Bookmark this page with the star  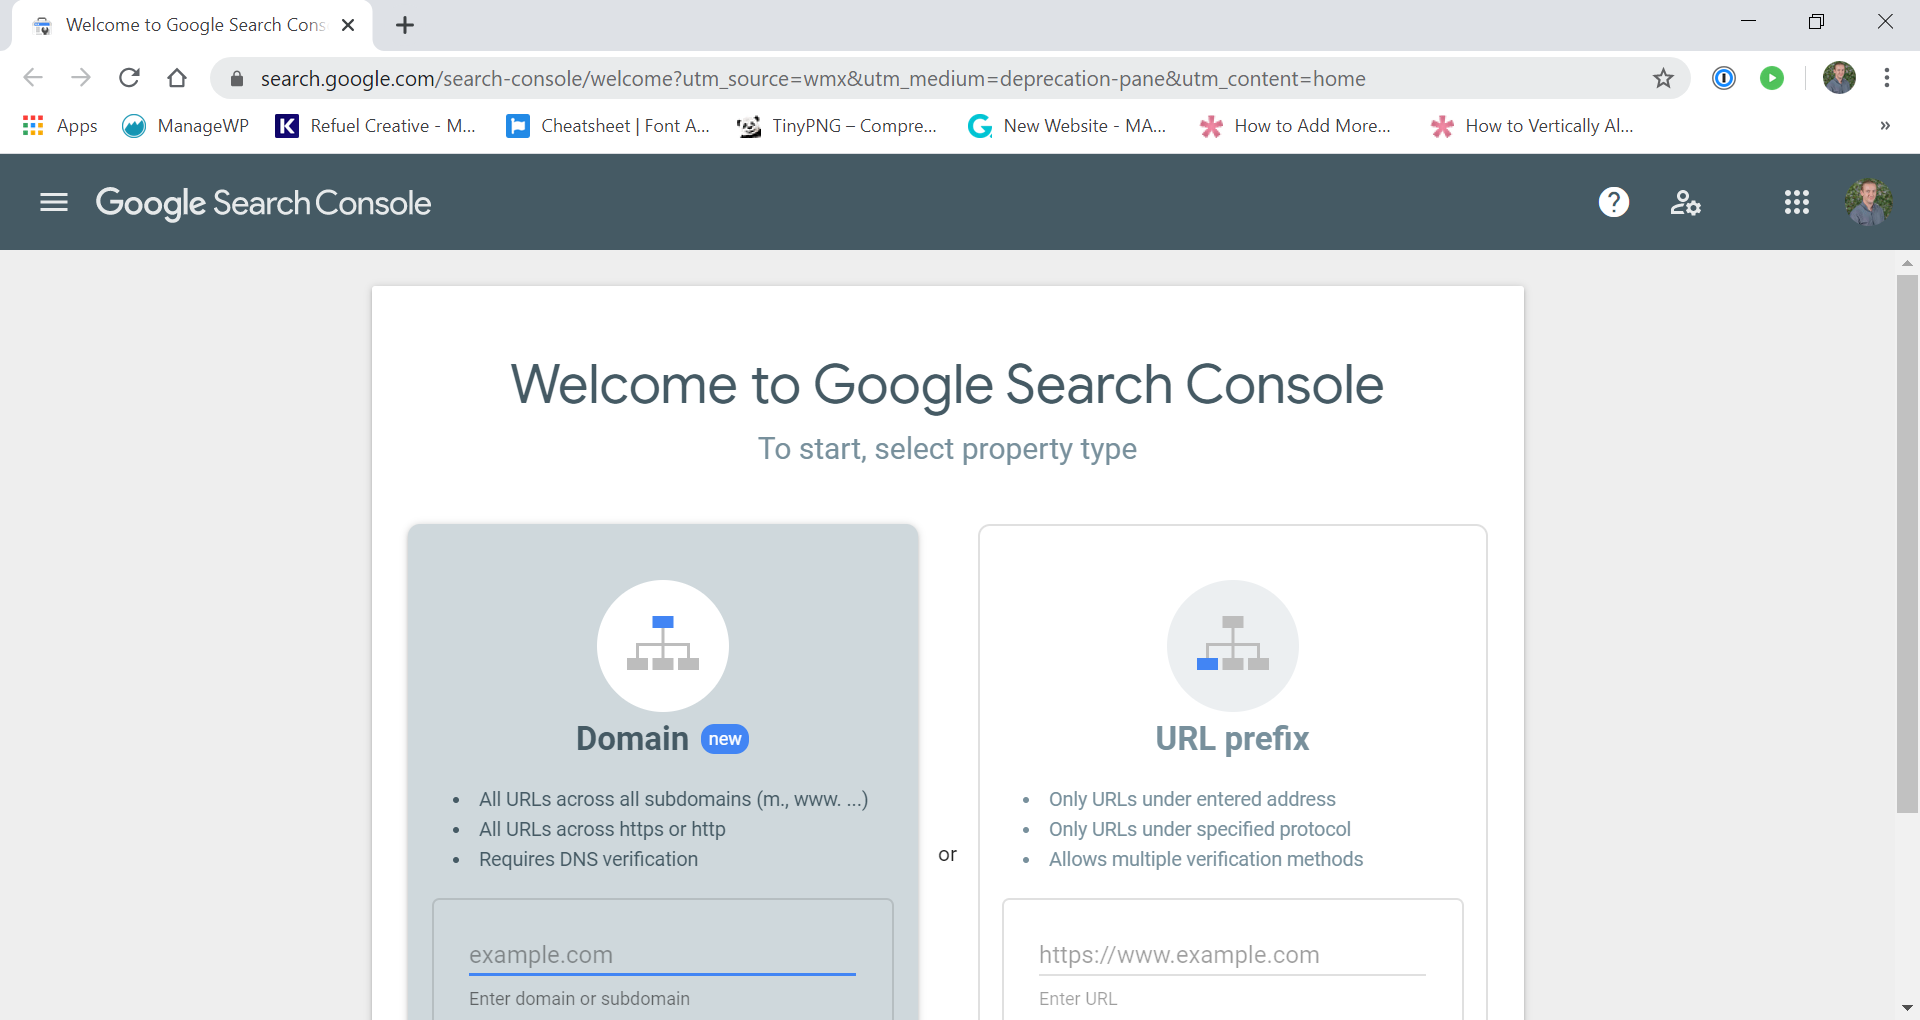(x=1663, y=78)
